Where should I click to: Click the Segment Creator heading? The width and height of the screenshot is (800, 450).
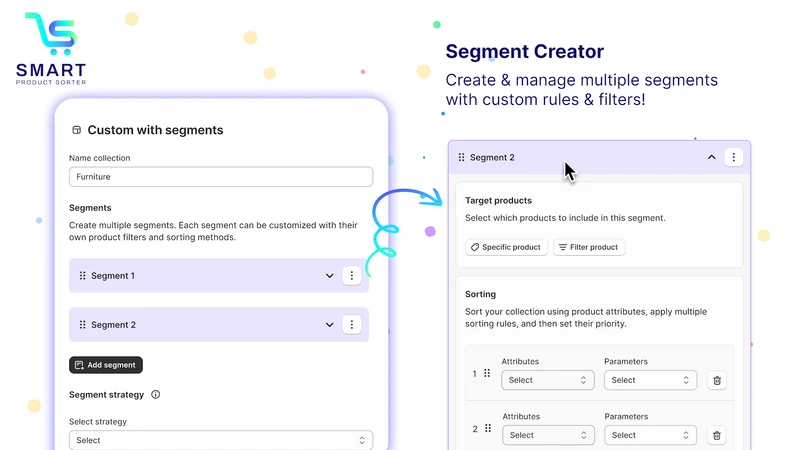[x=524, y=52]
